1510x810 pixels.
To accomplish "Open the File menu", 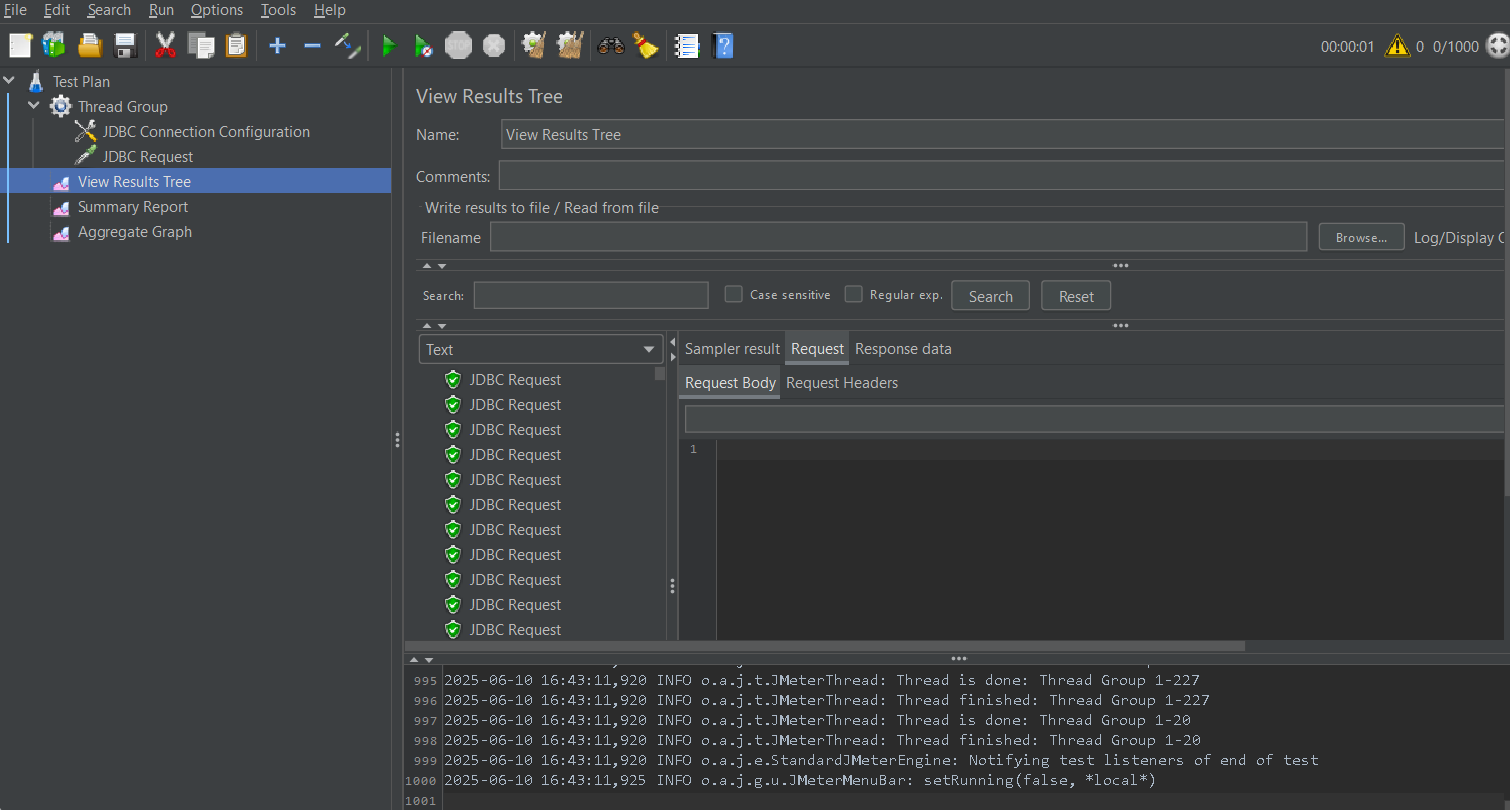I will tap(15, 10).
